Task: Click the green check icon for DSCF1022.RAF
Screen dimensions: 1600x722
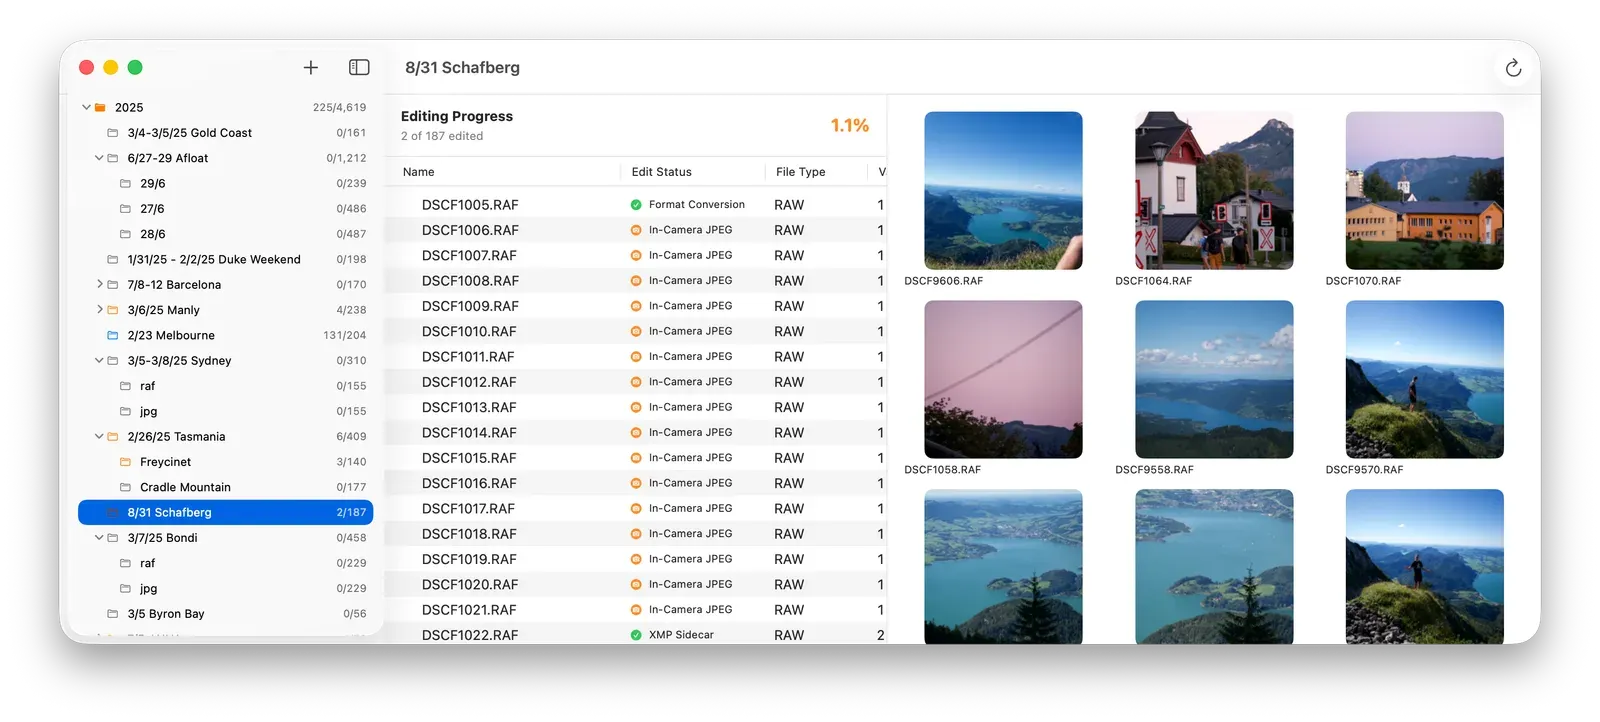Action: (636, 635)
